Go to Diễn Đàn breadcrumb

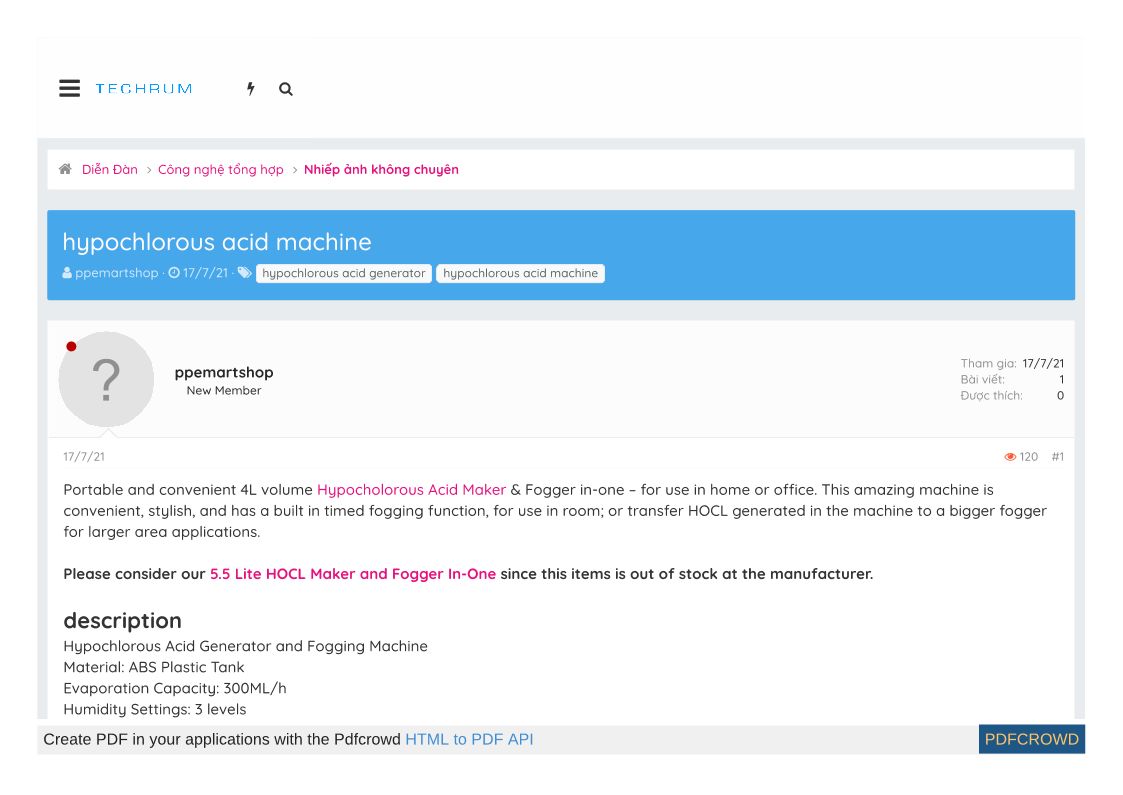click(x=110, y=170)
